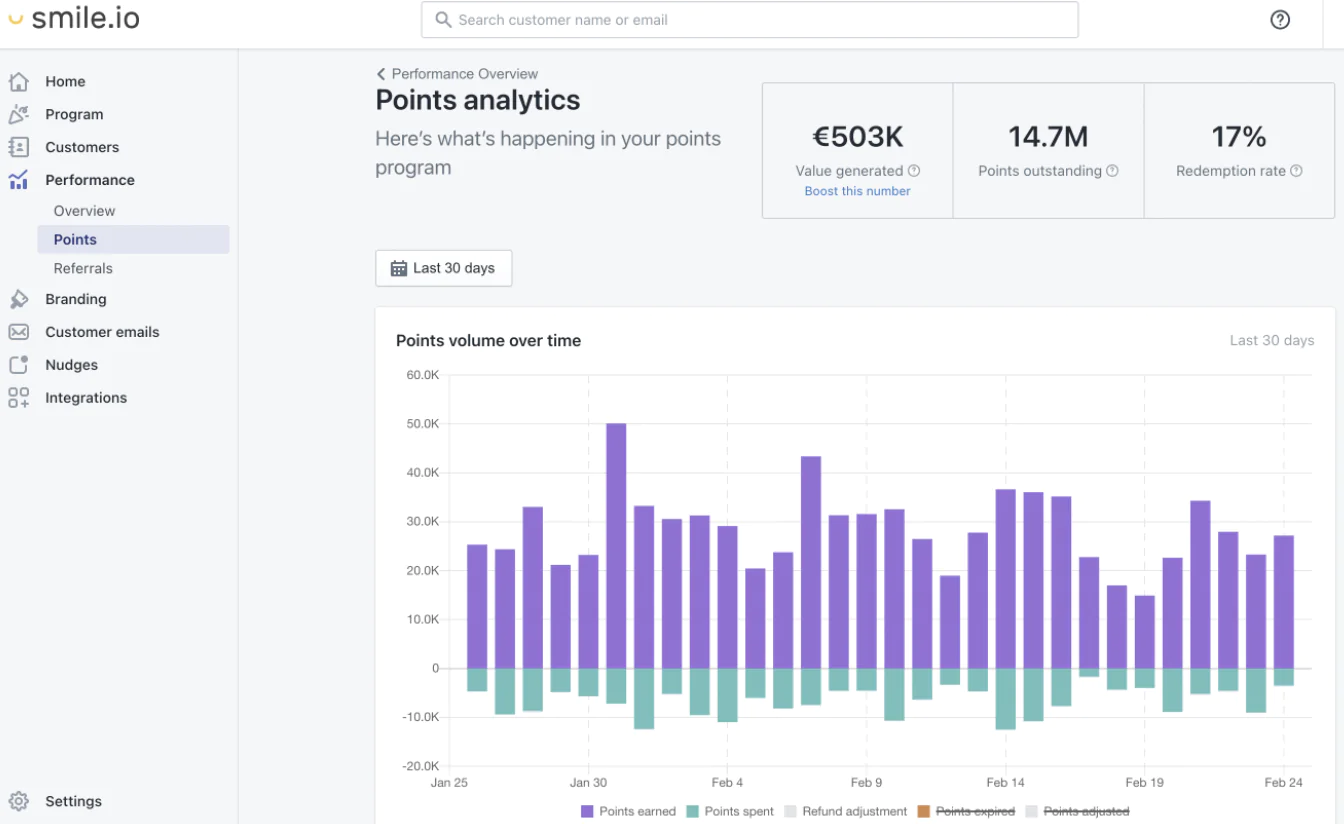1344x824 pixels.
Task: Click the purple Points earned color swatch
Action: pyautogui.click(x=589, y=811)
